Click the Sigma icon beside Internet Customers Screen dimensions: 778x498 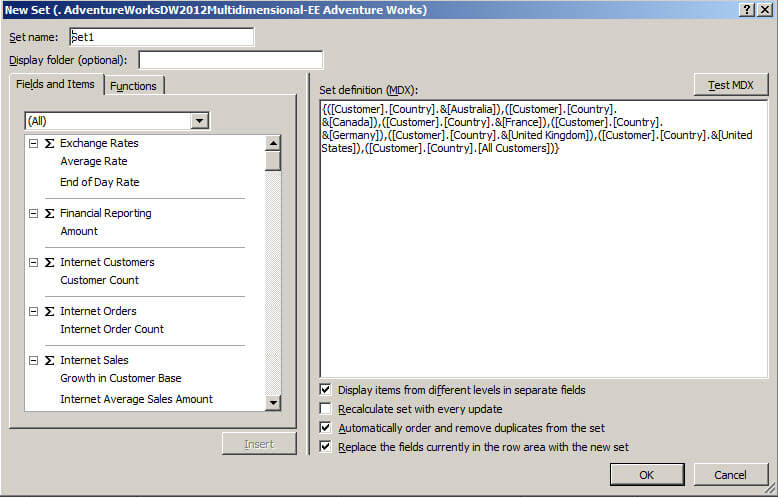(49, 262)
